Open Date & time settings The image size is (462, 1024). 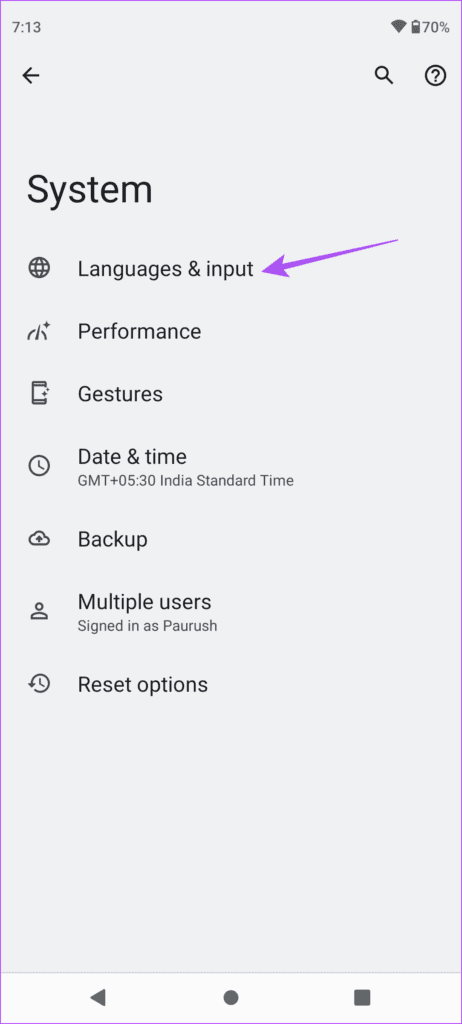231,466
